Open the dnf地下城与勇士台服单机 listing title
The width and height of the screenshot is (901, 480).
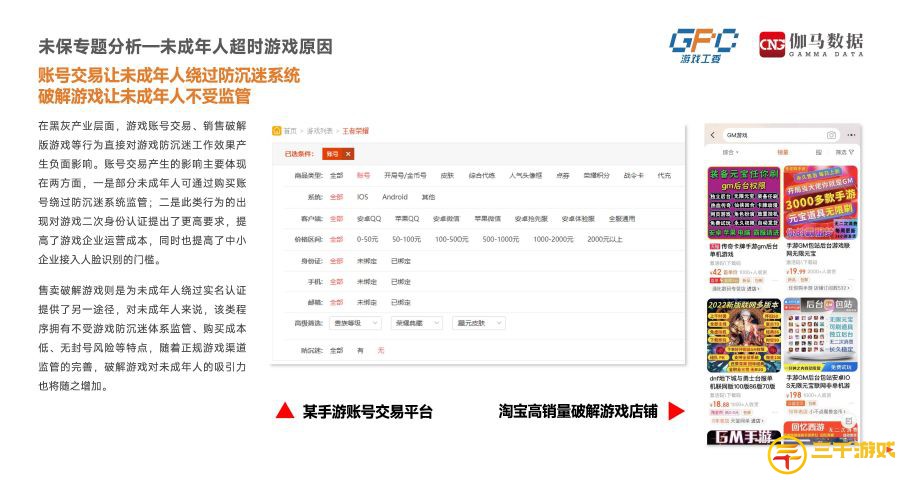(742, 382)
